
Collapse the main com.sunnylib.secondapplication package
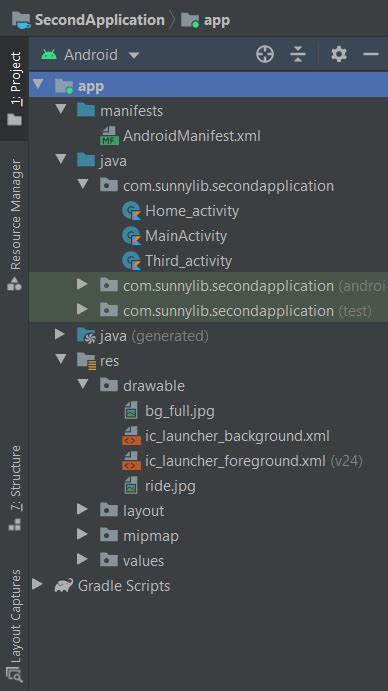[83, 184]
